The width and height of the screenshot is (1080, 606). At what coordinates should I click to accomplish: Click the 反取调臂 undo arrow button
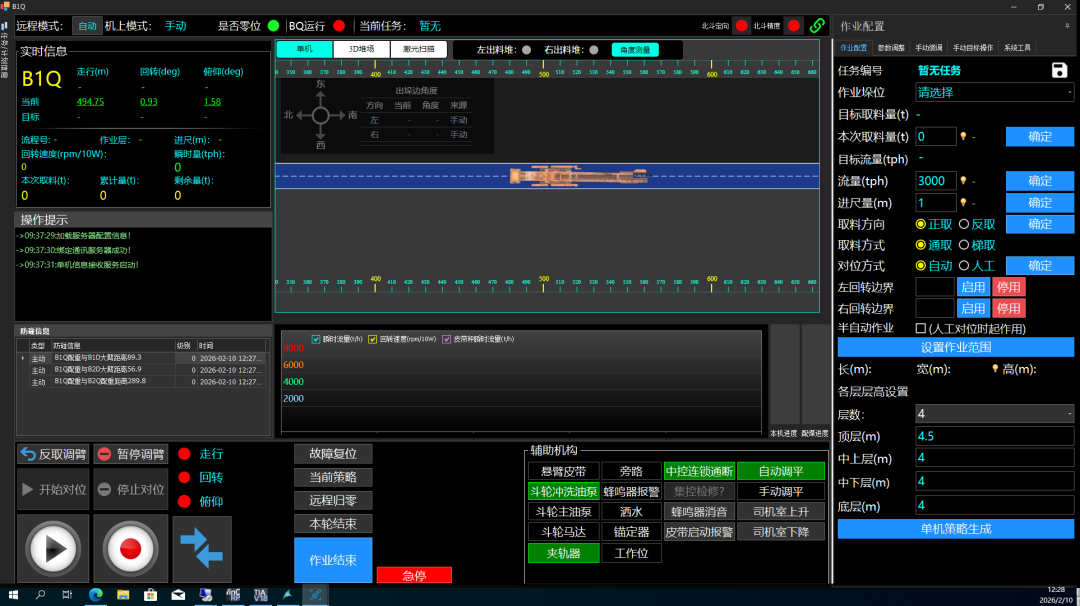[x=53, y=454]
